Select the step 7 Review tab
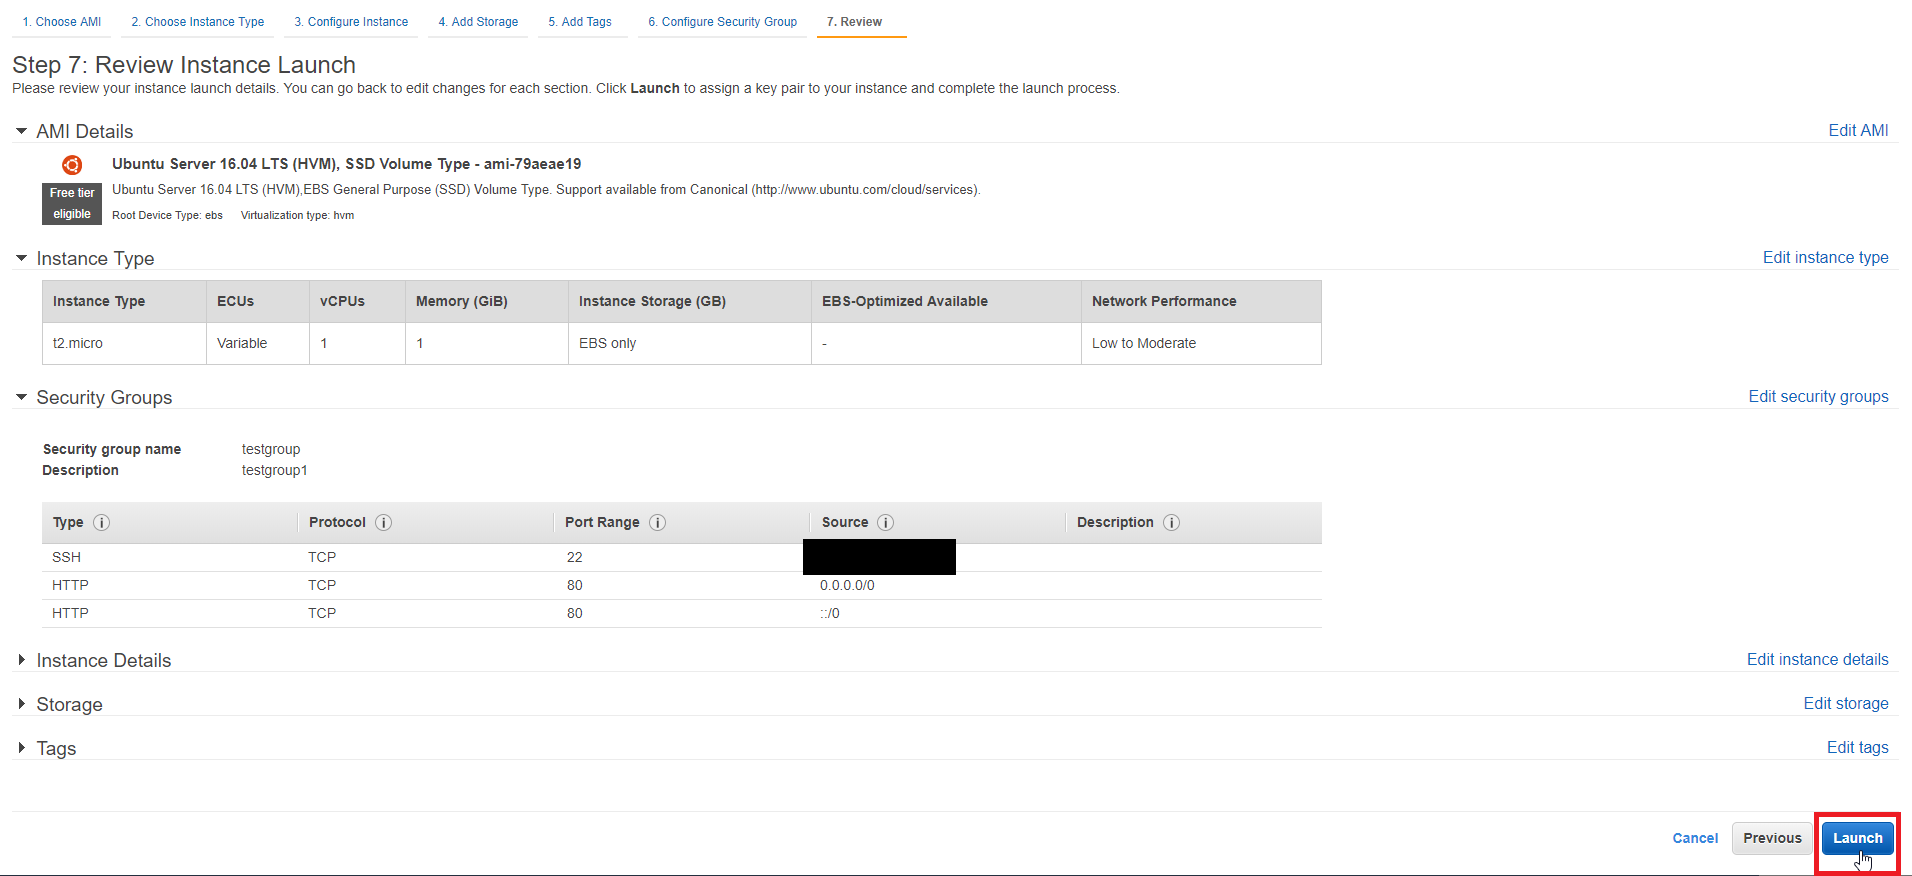 point(854,22)
